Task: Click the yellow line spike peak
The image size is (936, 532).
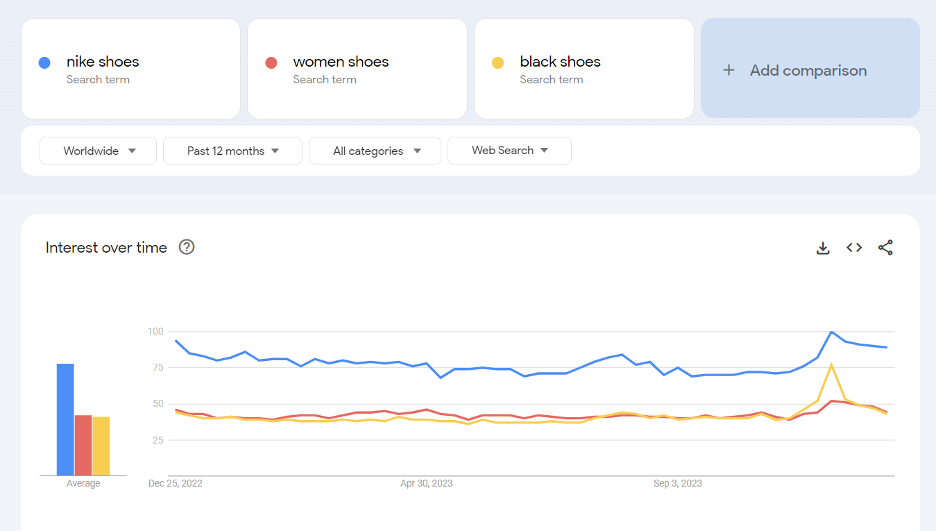Action: tap(832, 365)
